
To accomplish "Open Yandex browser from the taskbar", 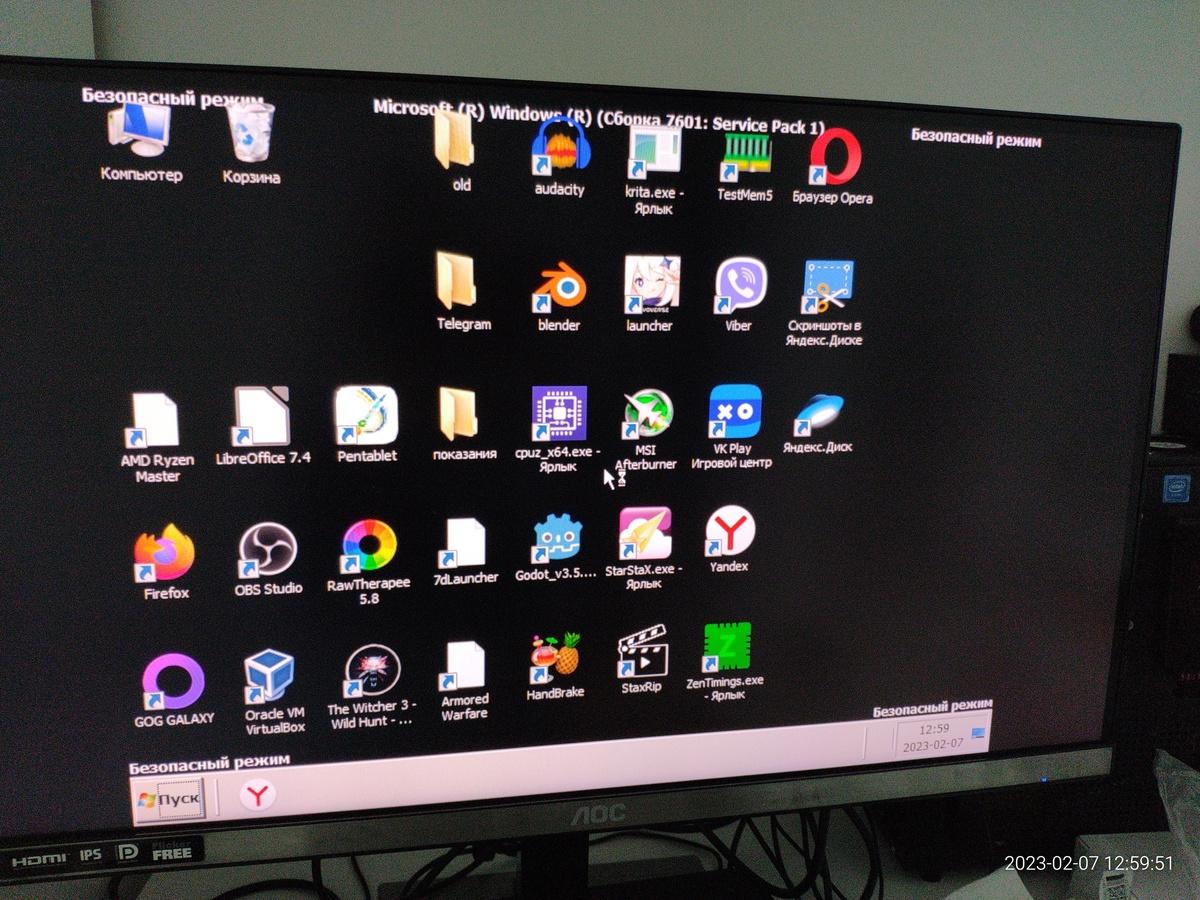I will coord(258,795).
